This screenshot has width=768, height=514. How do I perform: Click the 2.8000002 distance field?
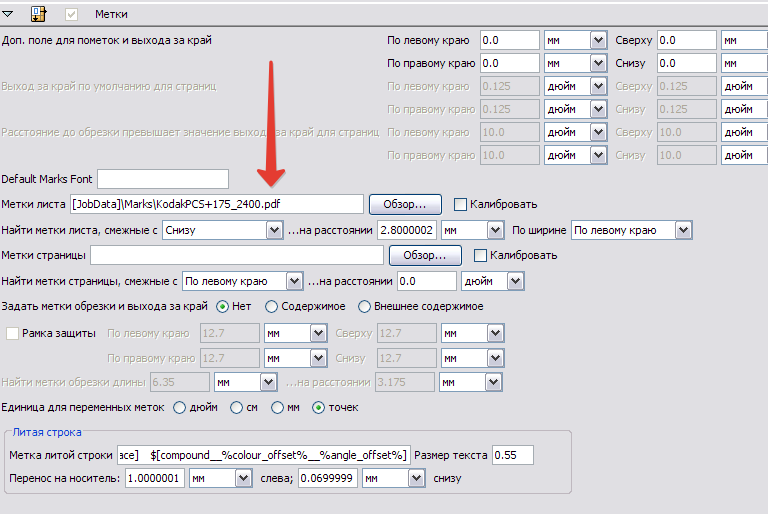coord(407,230)
